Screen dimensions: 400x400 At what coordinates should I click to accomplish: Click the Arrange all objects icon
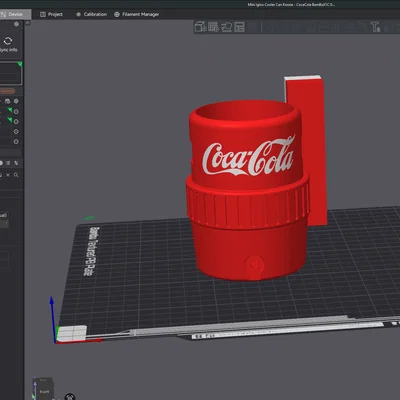[239, 27]
